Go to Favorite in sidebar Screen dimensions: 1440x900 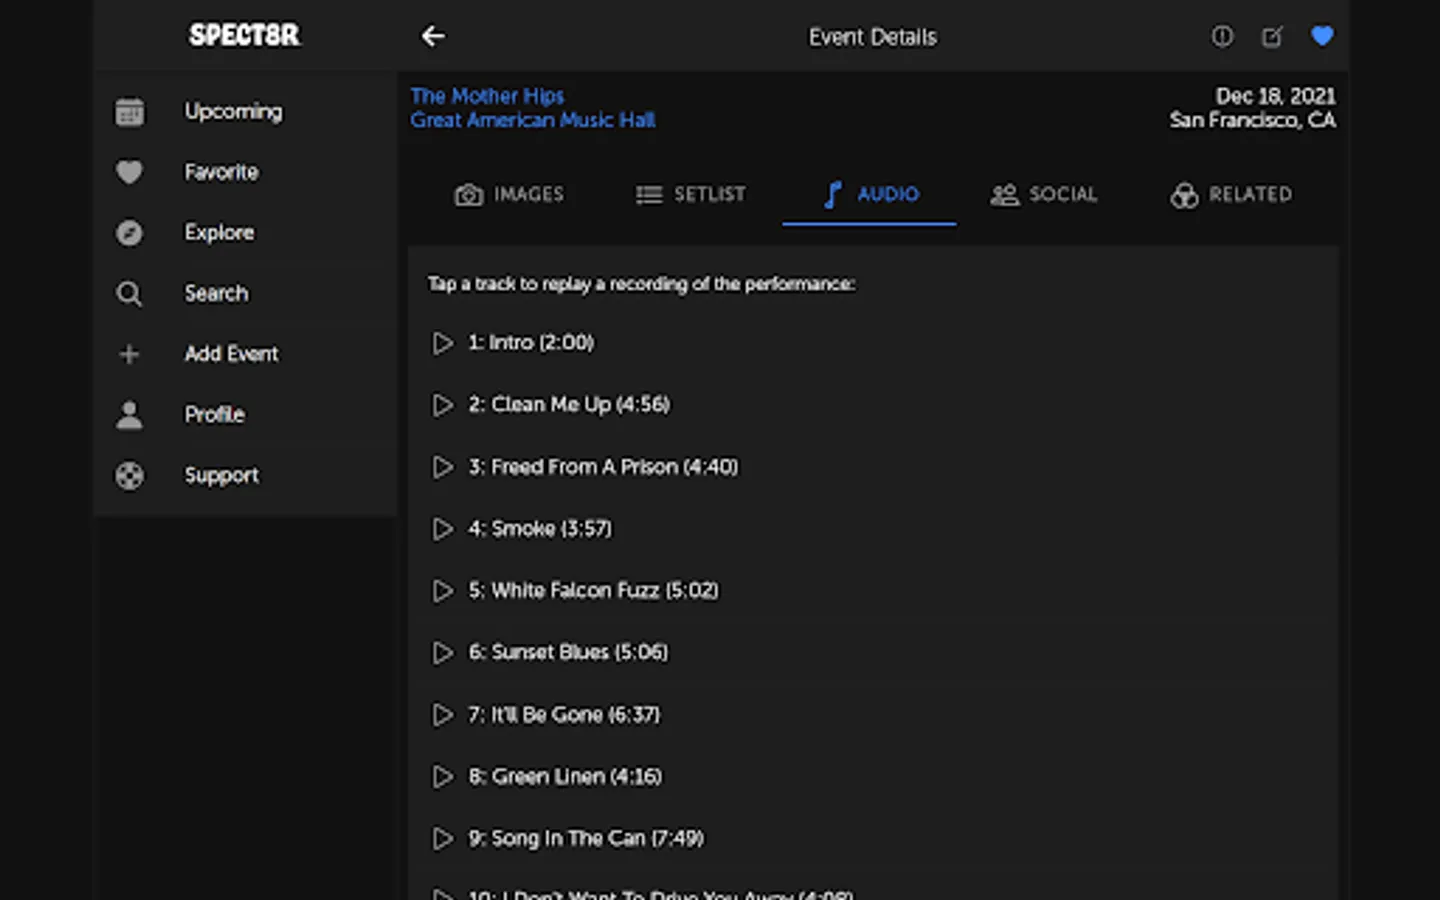click(221, 172)
